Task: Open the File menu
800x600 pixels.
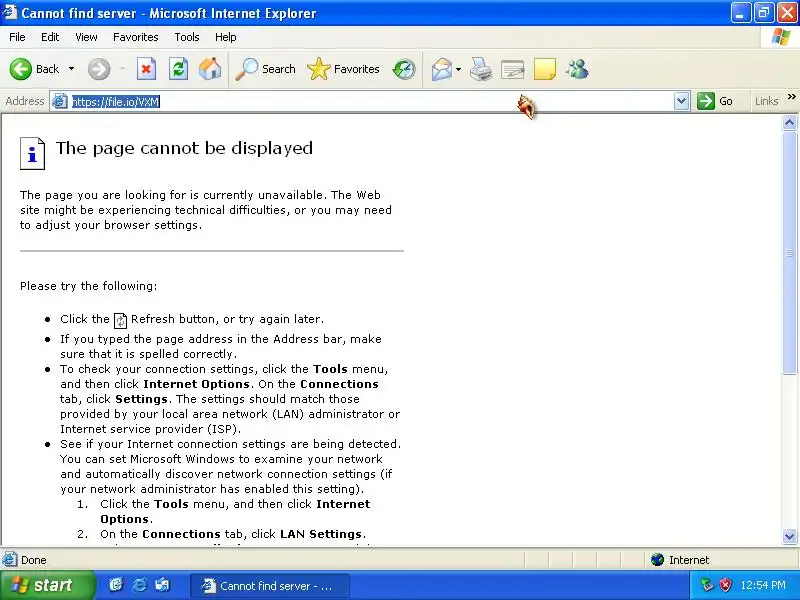Action: click(x=17, y=37)
